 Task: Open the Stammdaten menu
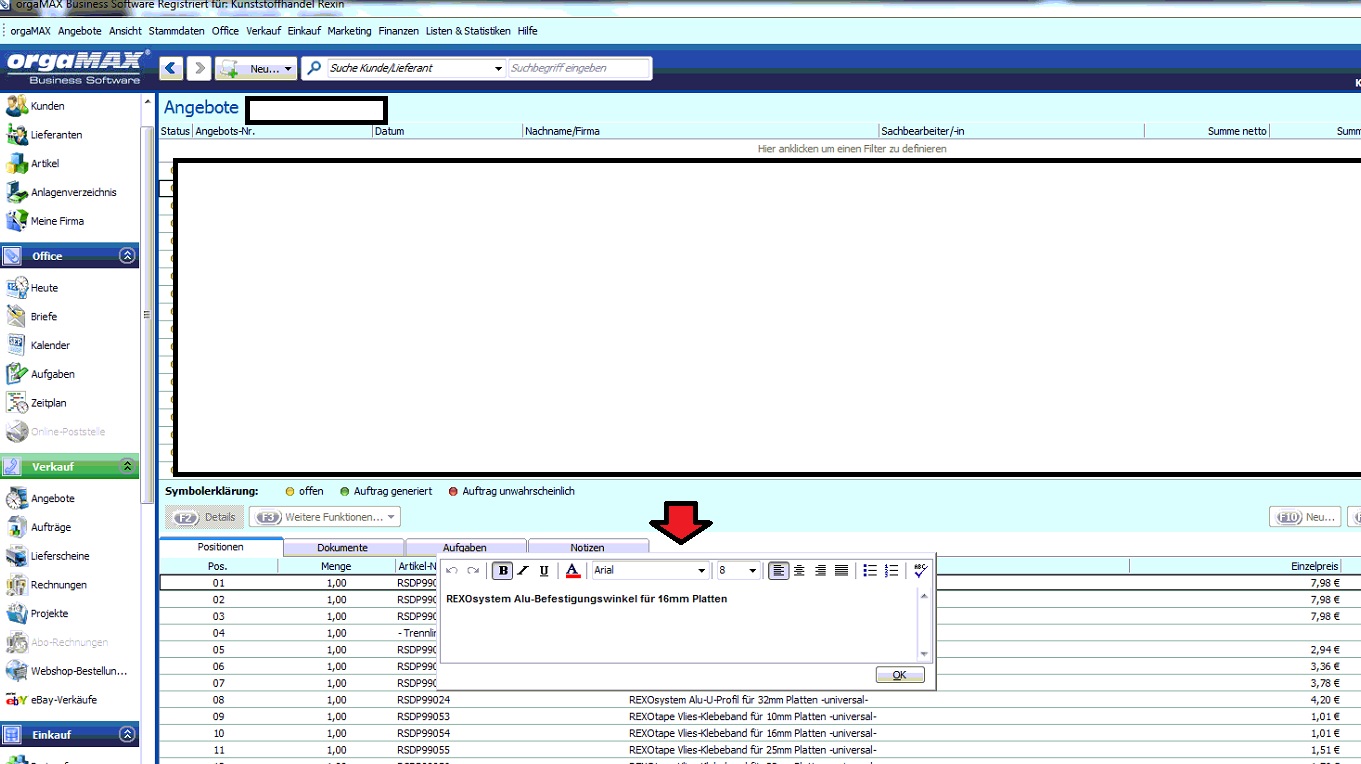176,31
